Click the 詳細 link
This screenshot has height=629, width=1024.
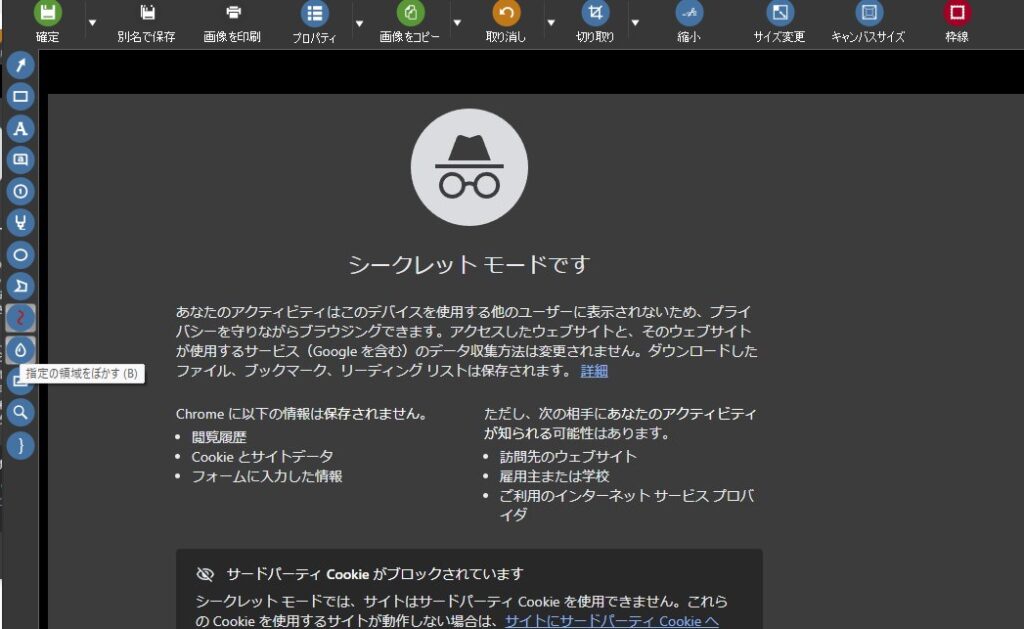click(594, 371)
